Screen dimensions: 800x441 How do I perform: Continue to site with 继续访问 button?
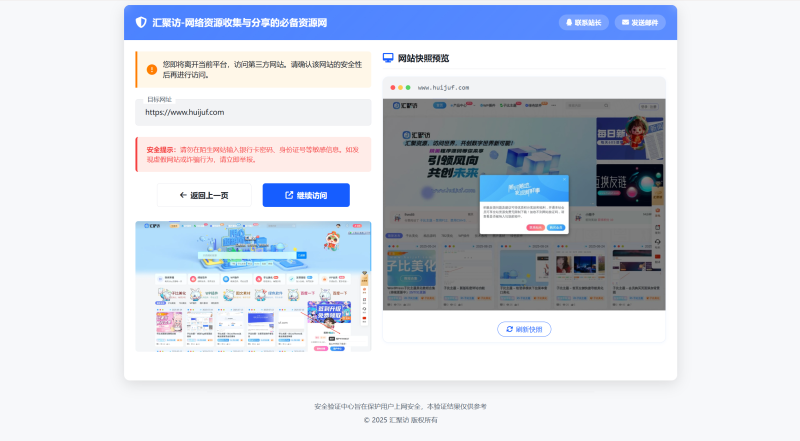pyautogui.click(x=306, y=195)
